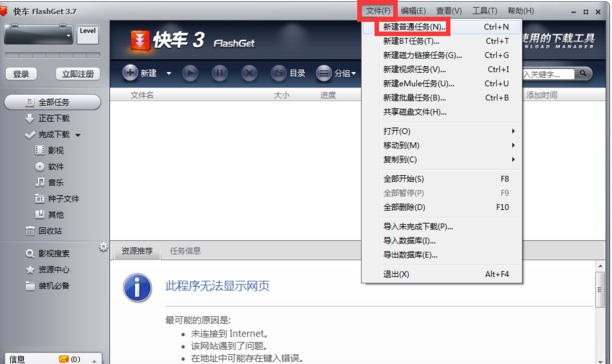Open the 目录 directory folder button
This screenshot has height=364, width=612.
point(288,73)
